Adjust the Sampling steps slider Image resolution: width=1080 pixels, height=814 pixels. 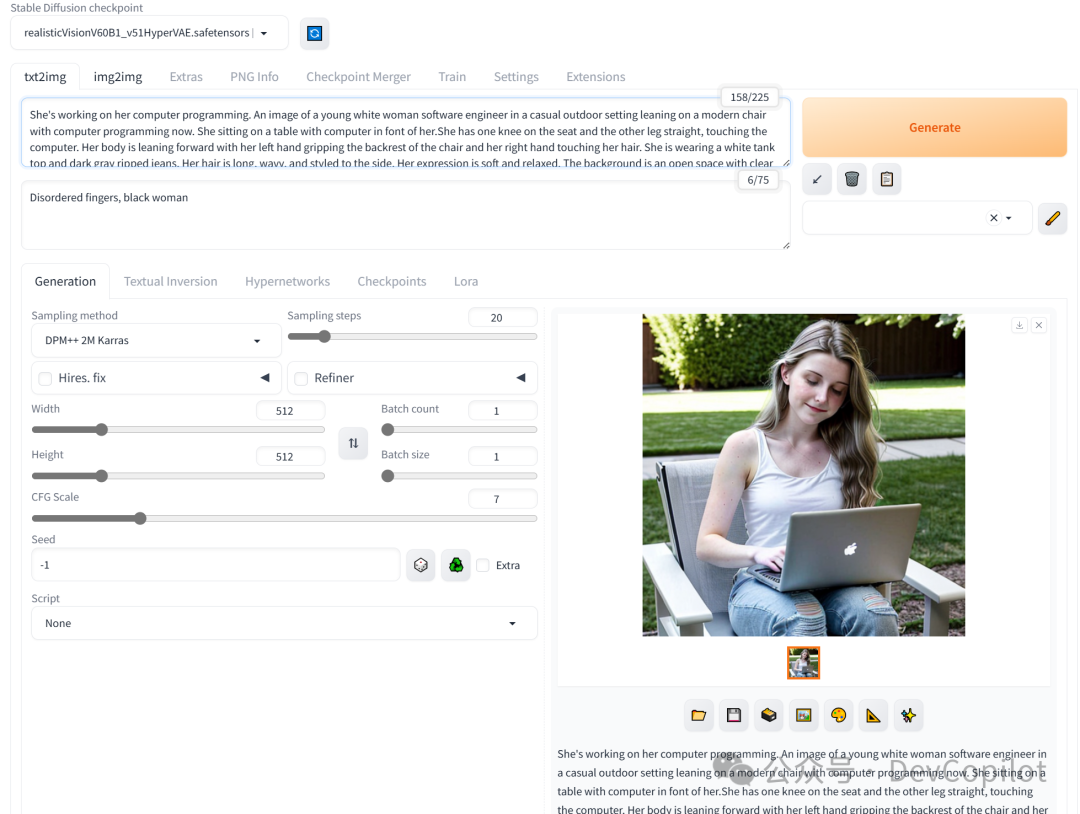point(412,337)
